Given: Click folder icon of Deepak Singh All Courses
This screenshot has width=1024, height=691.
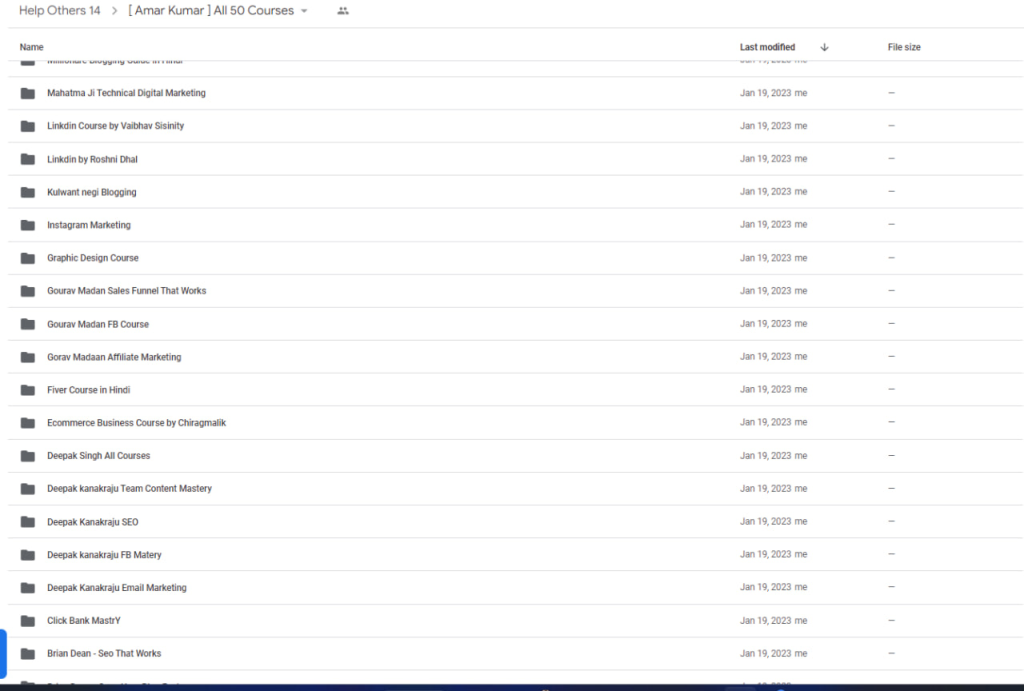Looking at the screenshot, I should click(x=27, y=456).
